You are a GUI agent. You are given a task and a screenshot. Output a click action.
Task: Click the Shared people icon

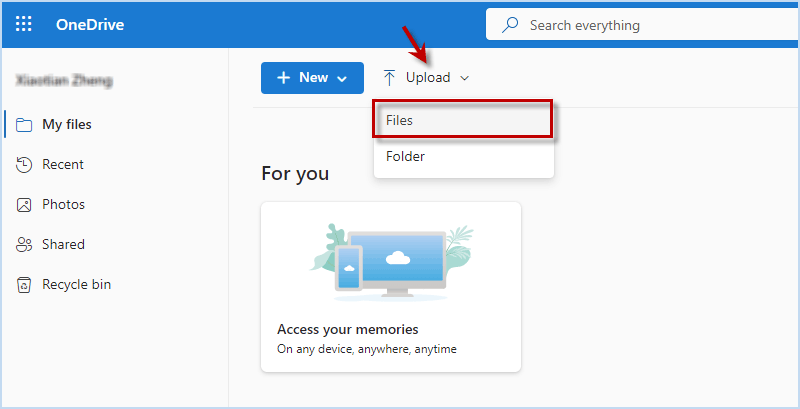pos(24,245)
